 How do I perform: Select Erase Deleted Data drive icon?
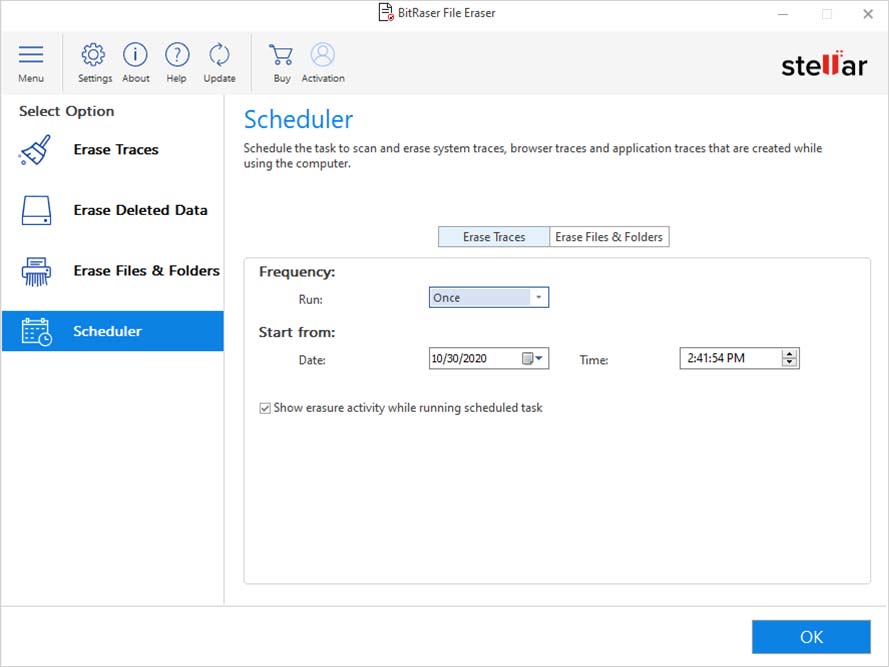click(x=36, y=211)
